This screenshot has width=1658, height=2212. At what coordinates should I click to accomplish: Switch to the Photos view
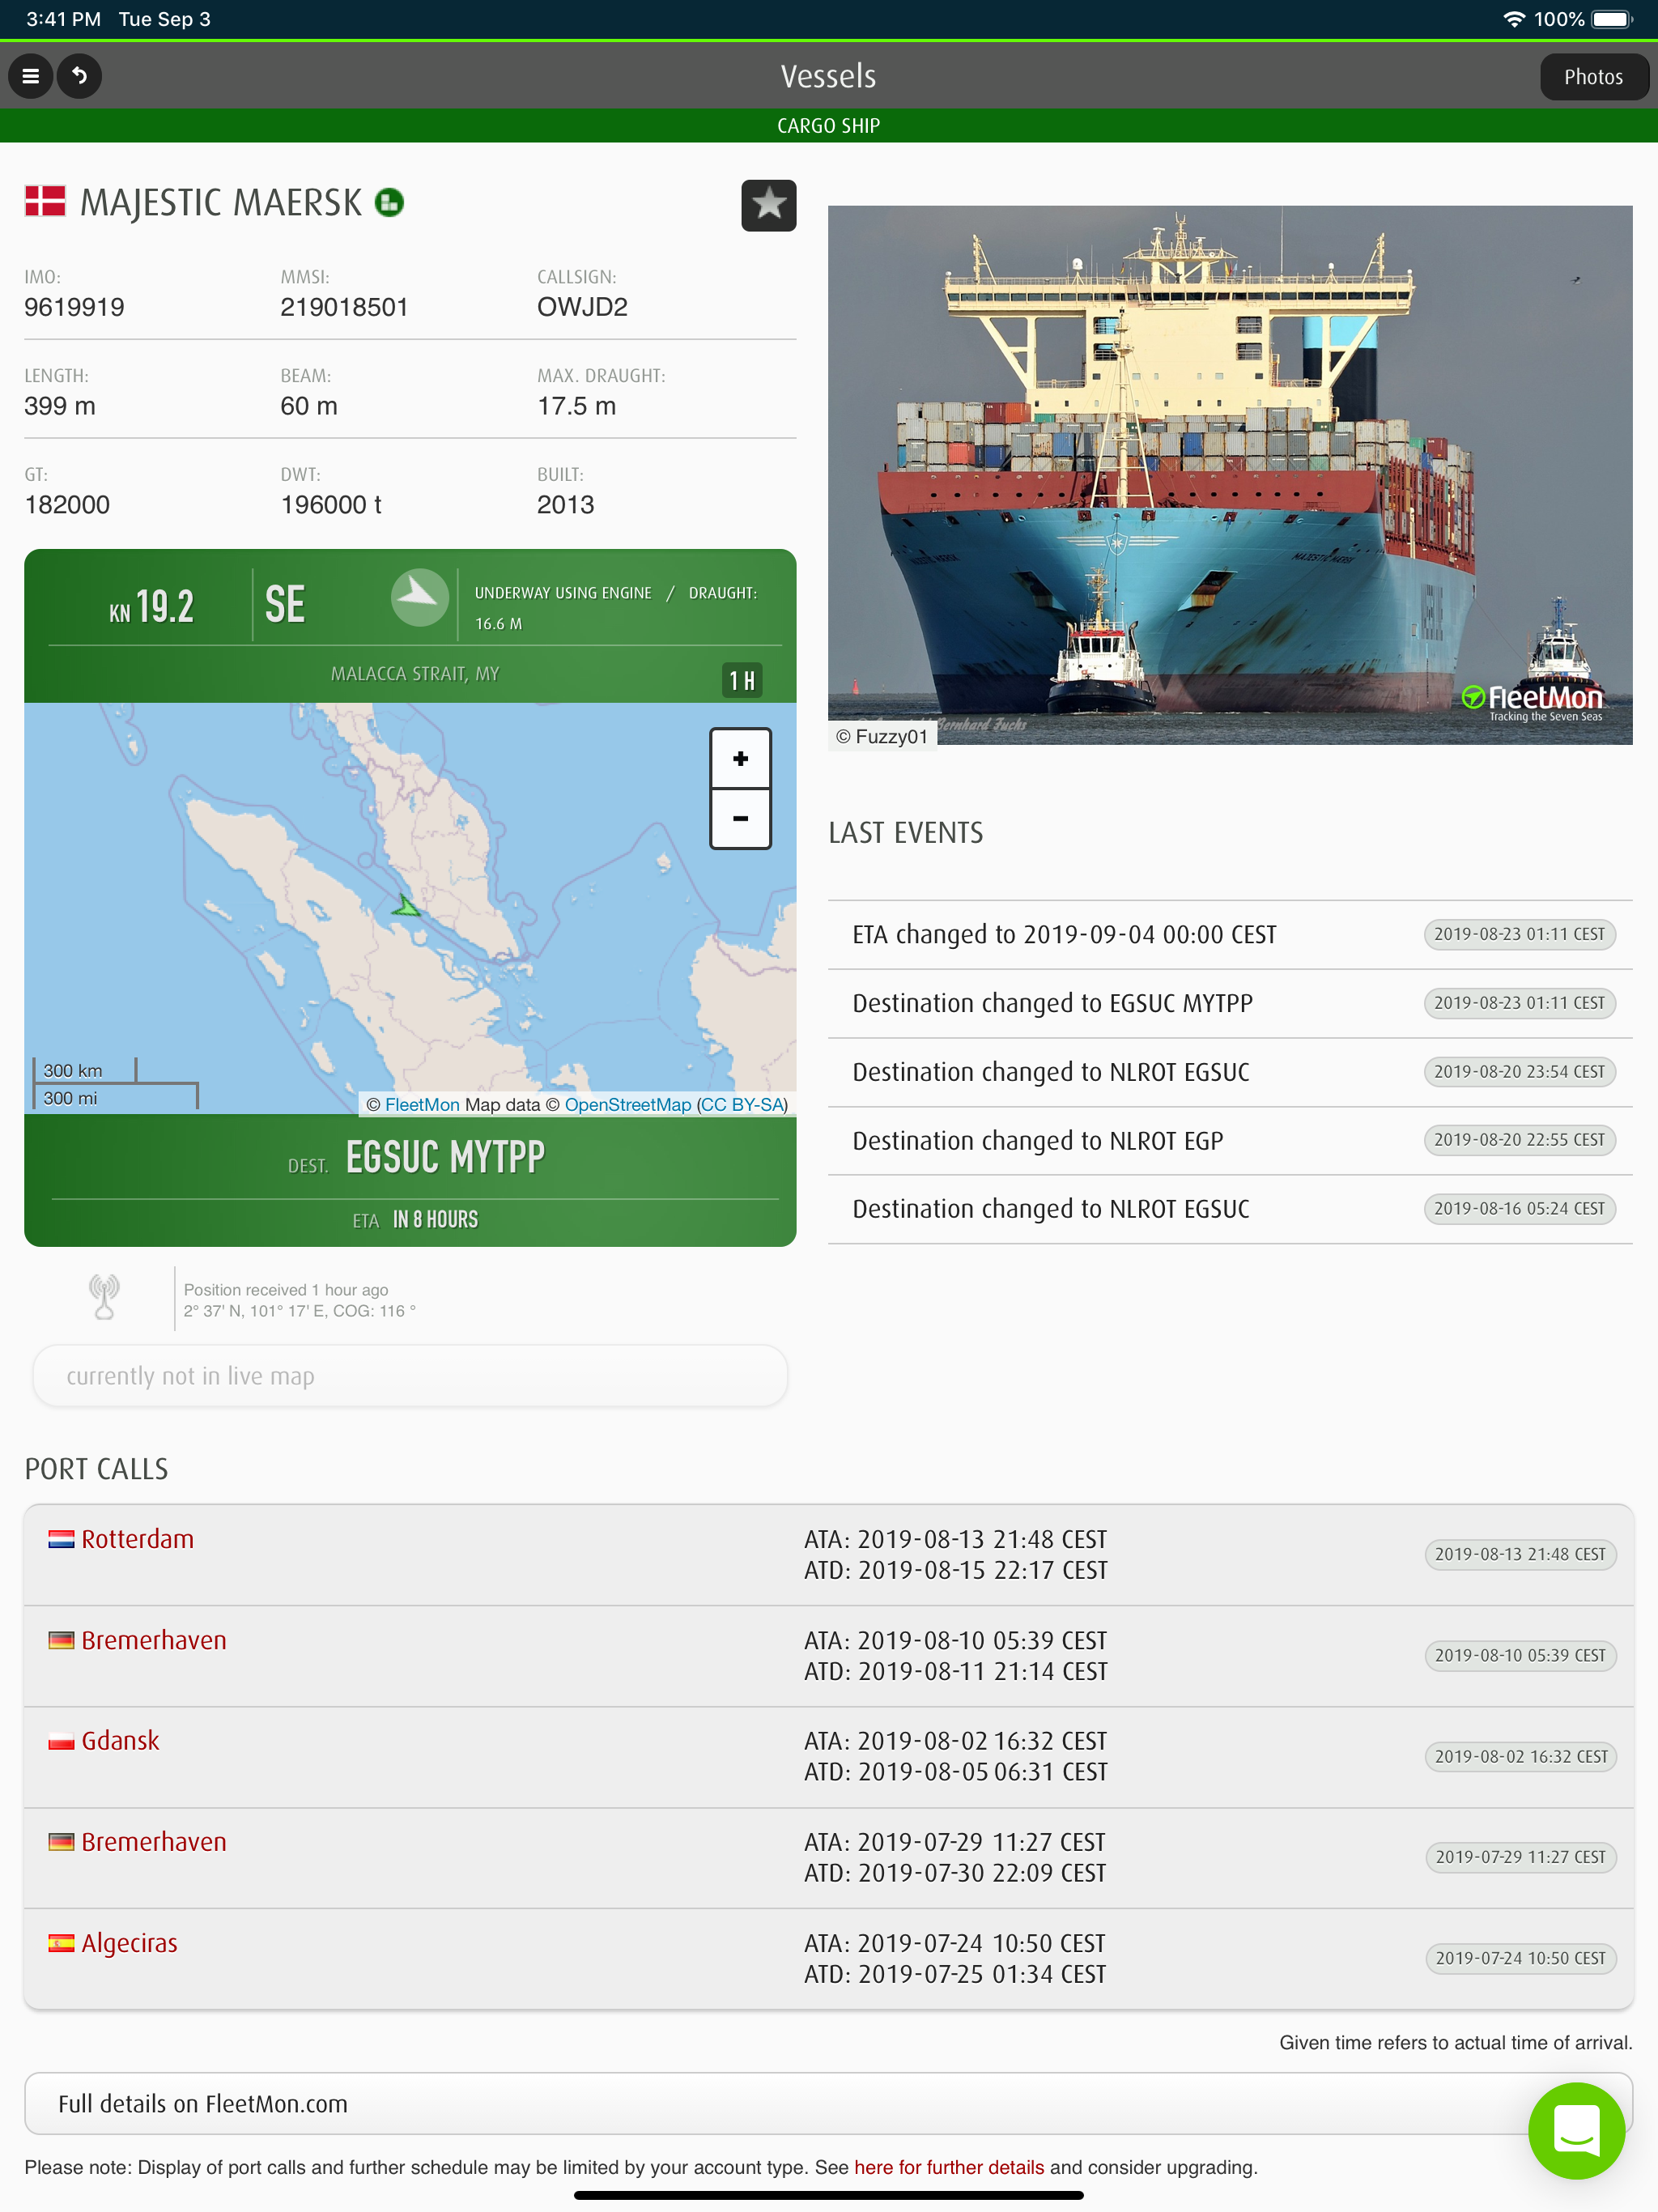click(1594, 76)
